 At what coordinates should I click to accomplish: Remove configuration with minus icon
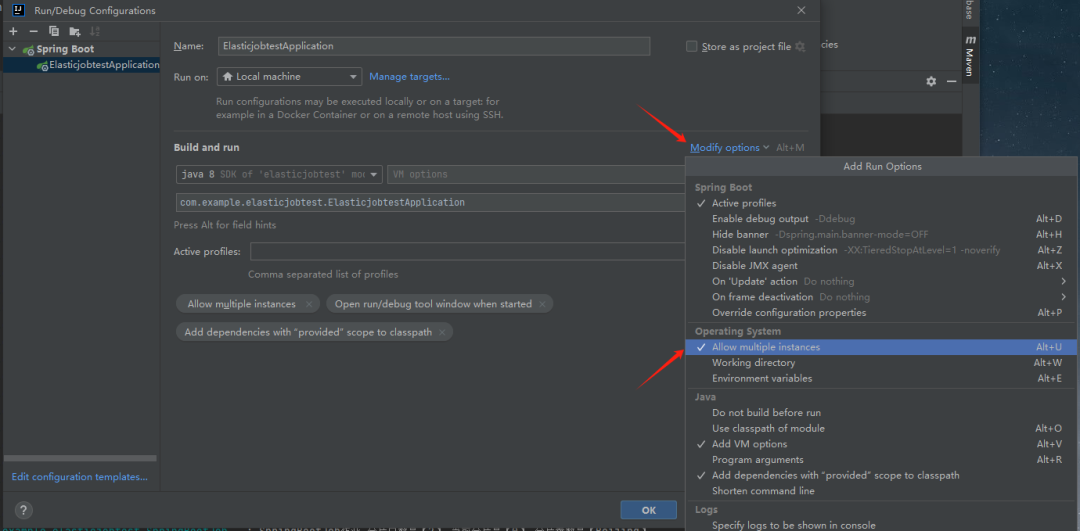[33, 31]
